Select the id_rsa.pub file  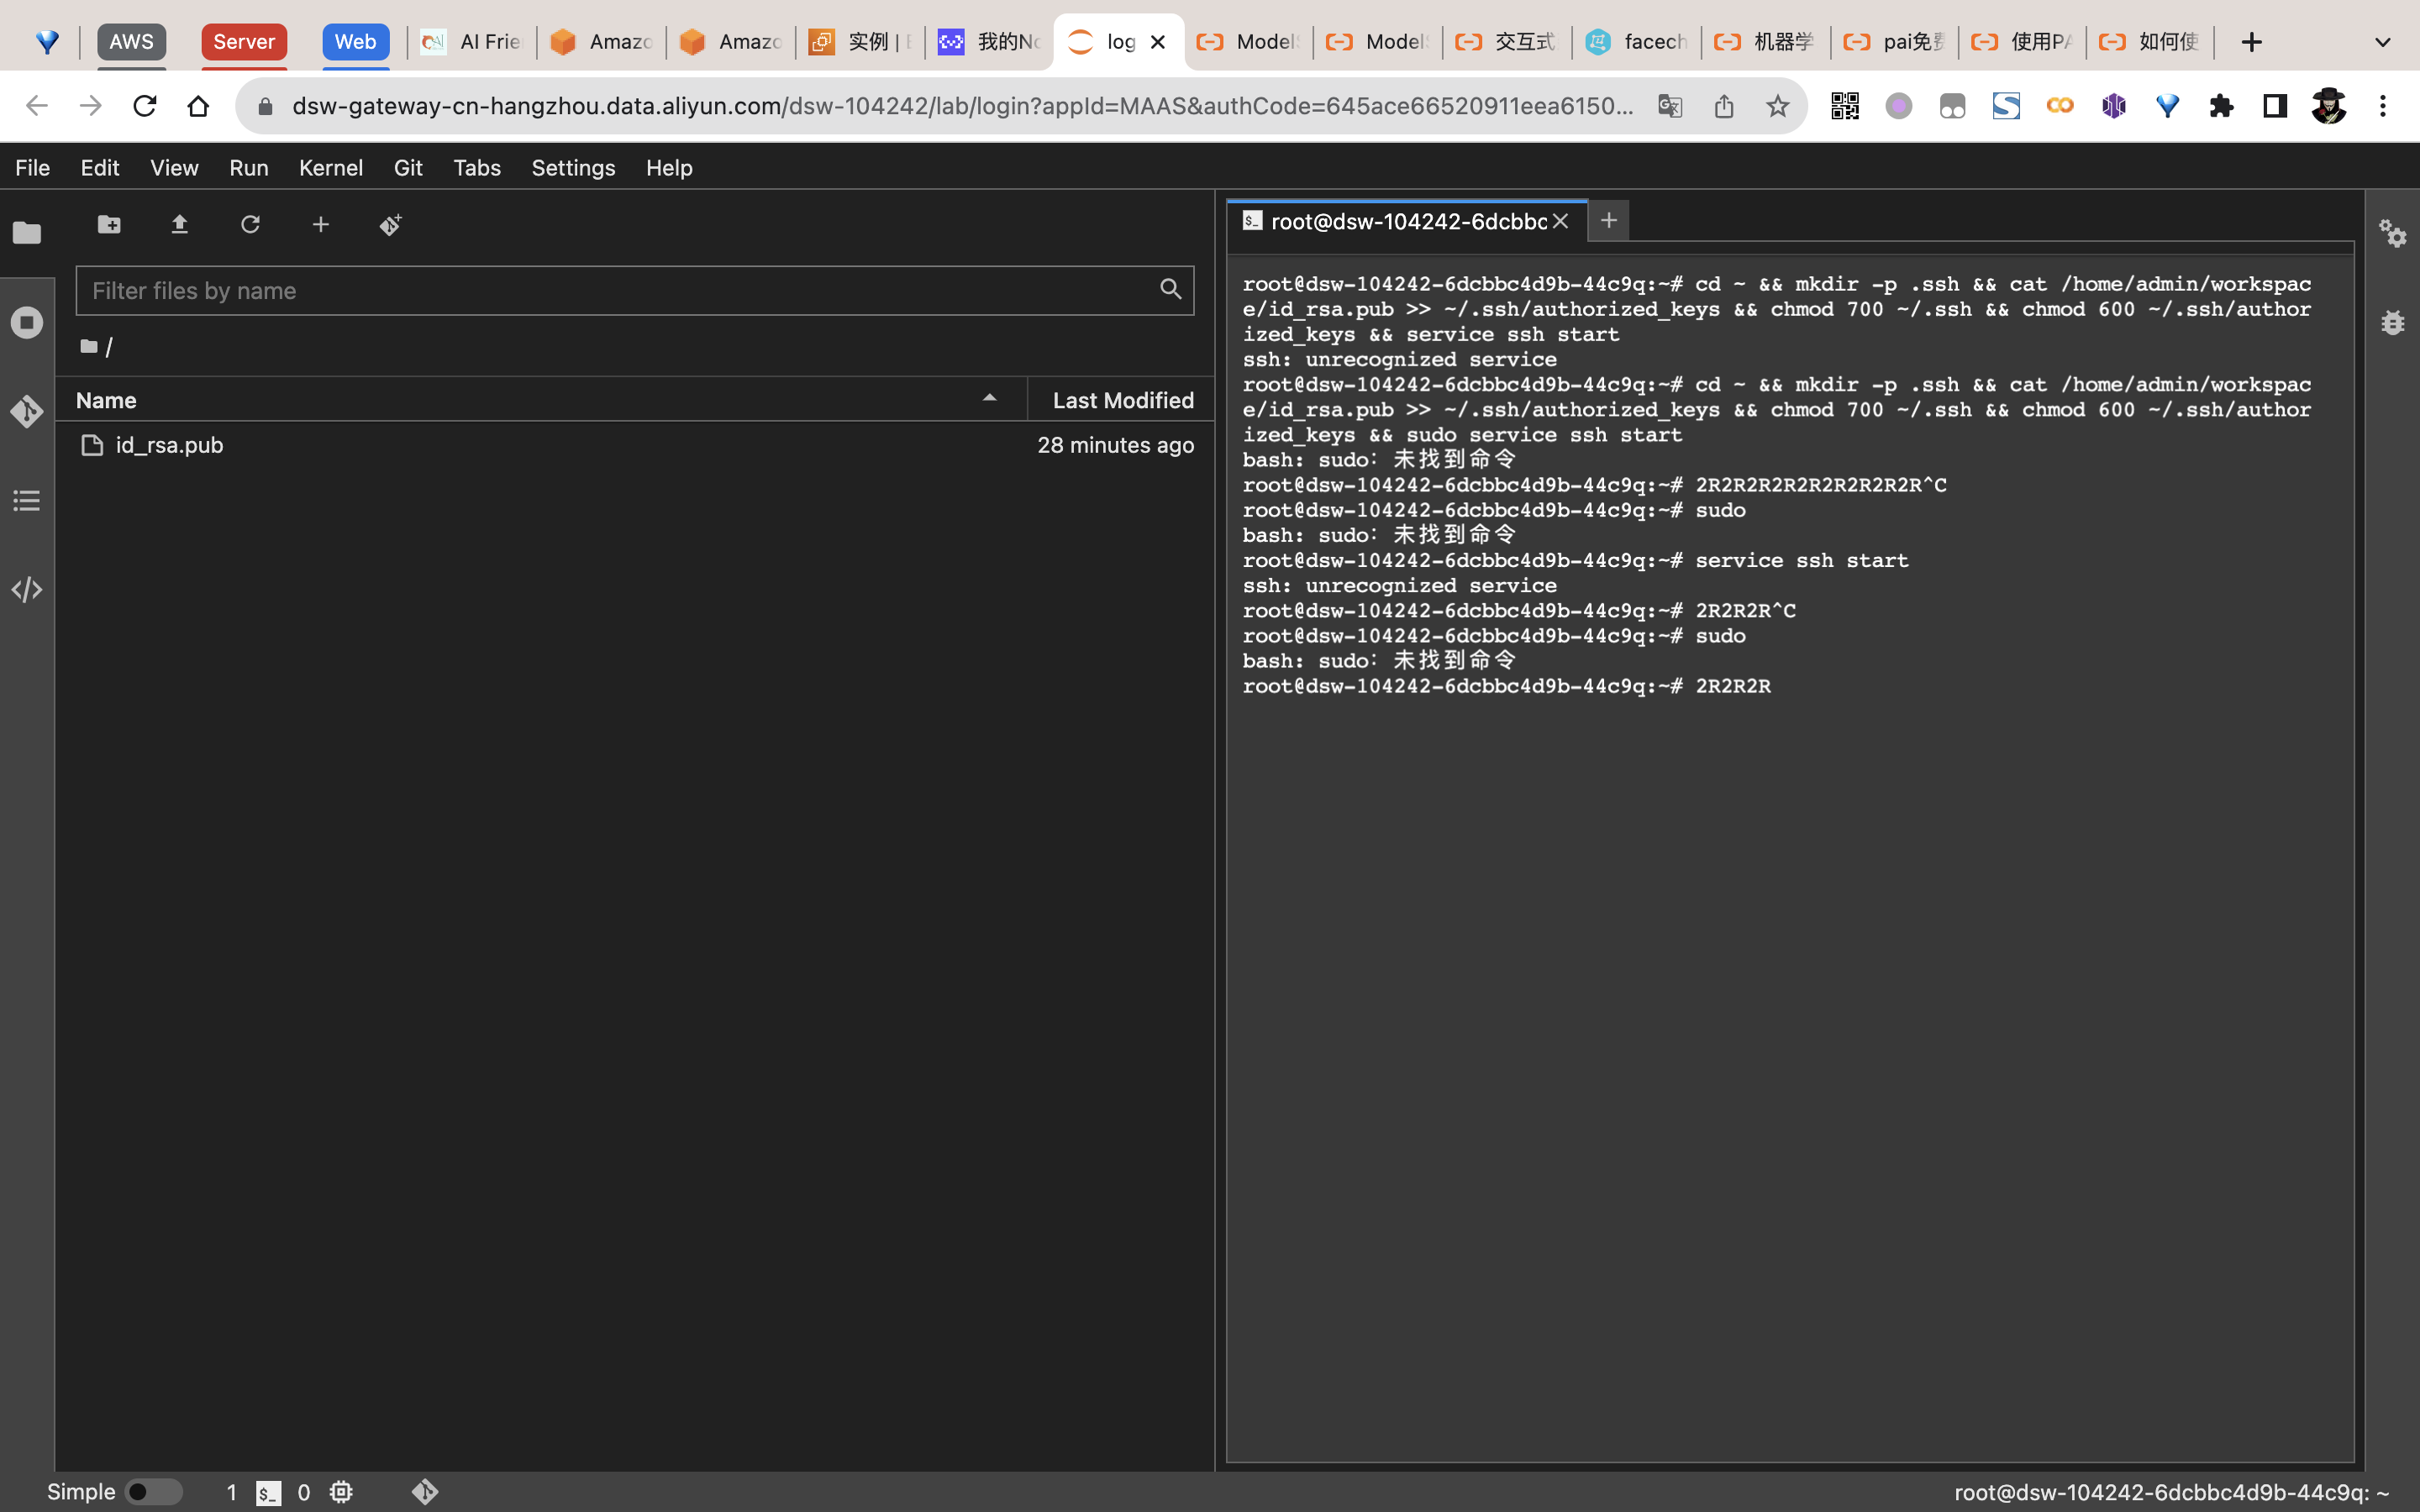[634, 445]
